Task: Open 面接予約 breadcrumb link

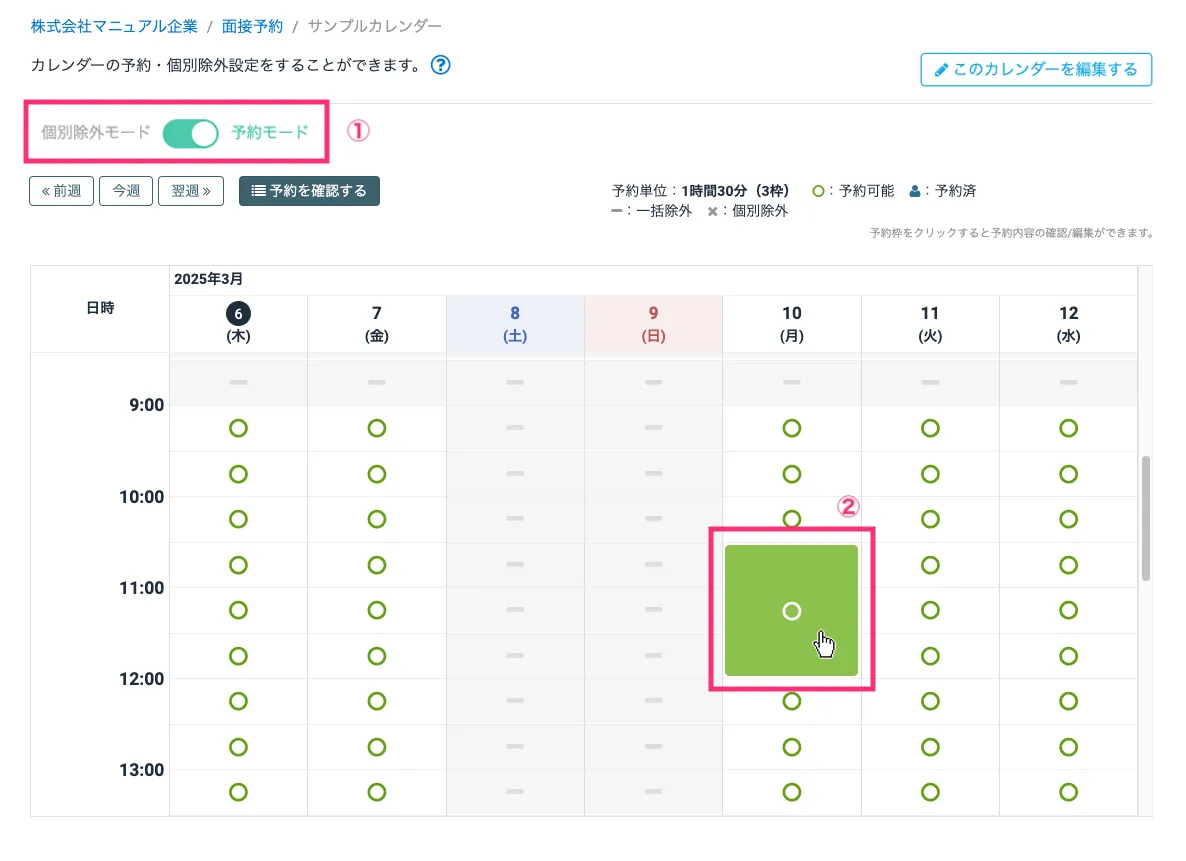Action: pos(252,26)
